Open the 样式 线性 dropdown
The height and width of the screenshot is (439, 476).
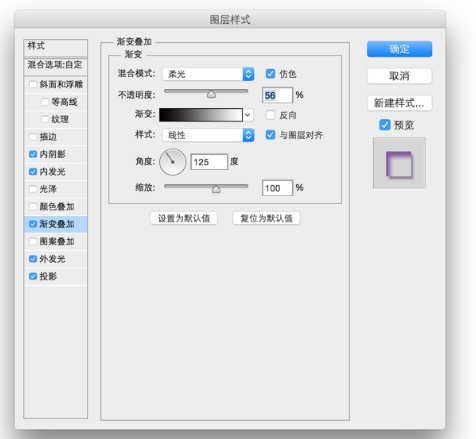(208, 135)
